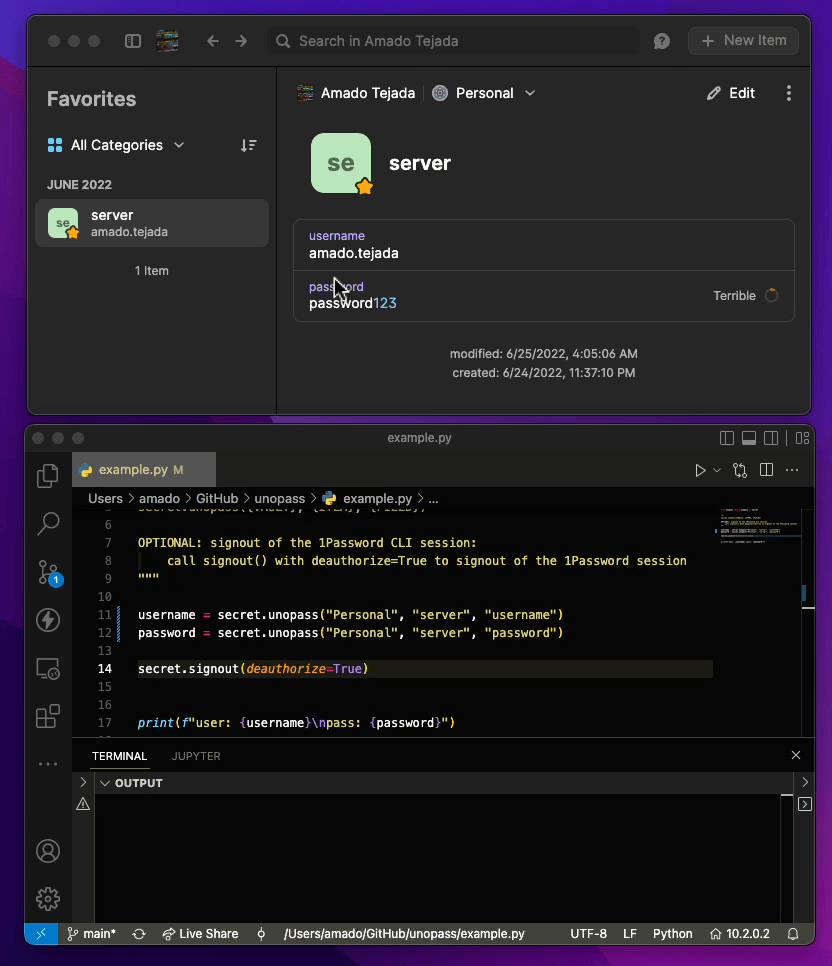
Task: Open the Manage gear icon
Action: coord(47,898)
